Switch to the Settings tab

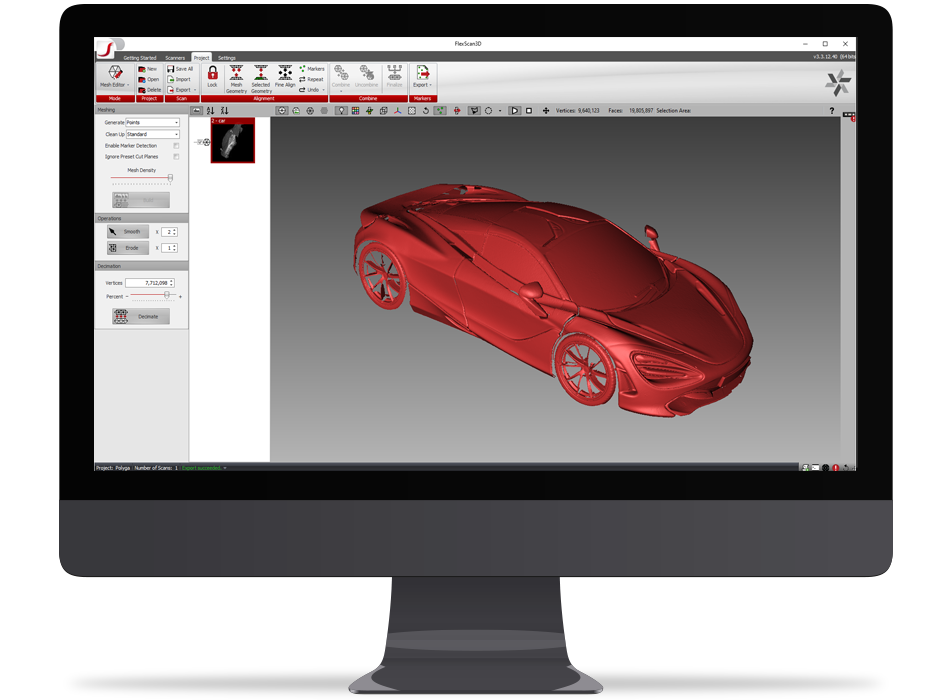click(226, 57)
